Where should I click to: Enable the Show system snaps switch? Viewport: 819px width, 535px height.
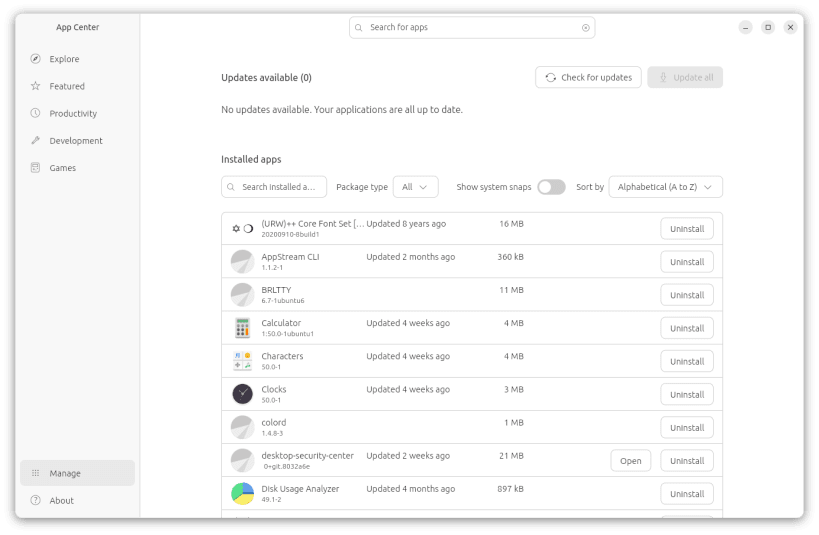[x=551, y=187]
